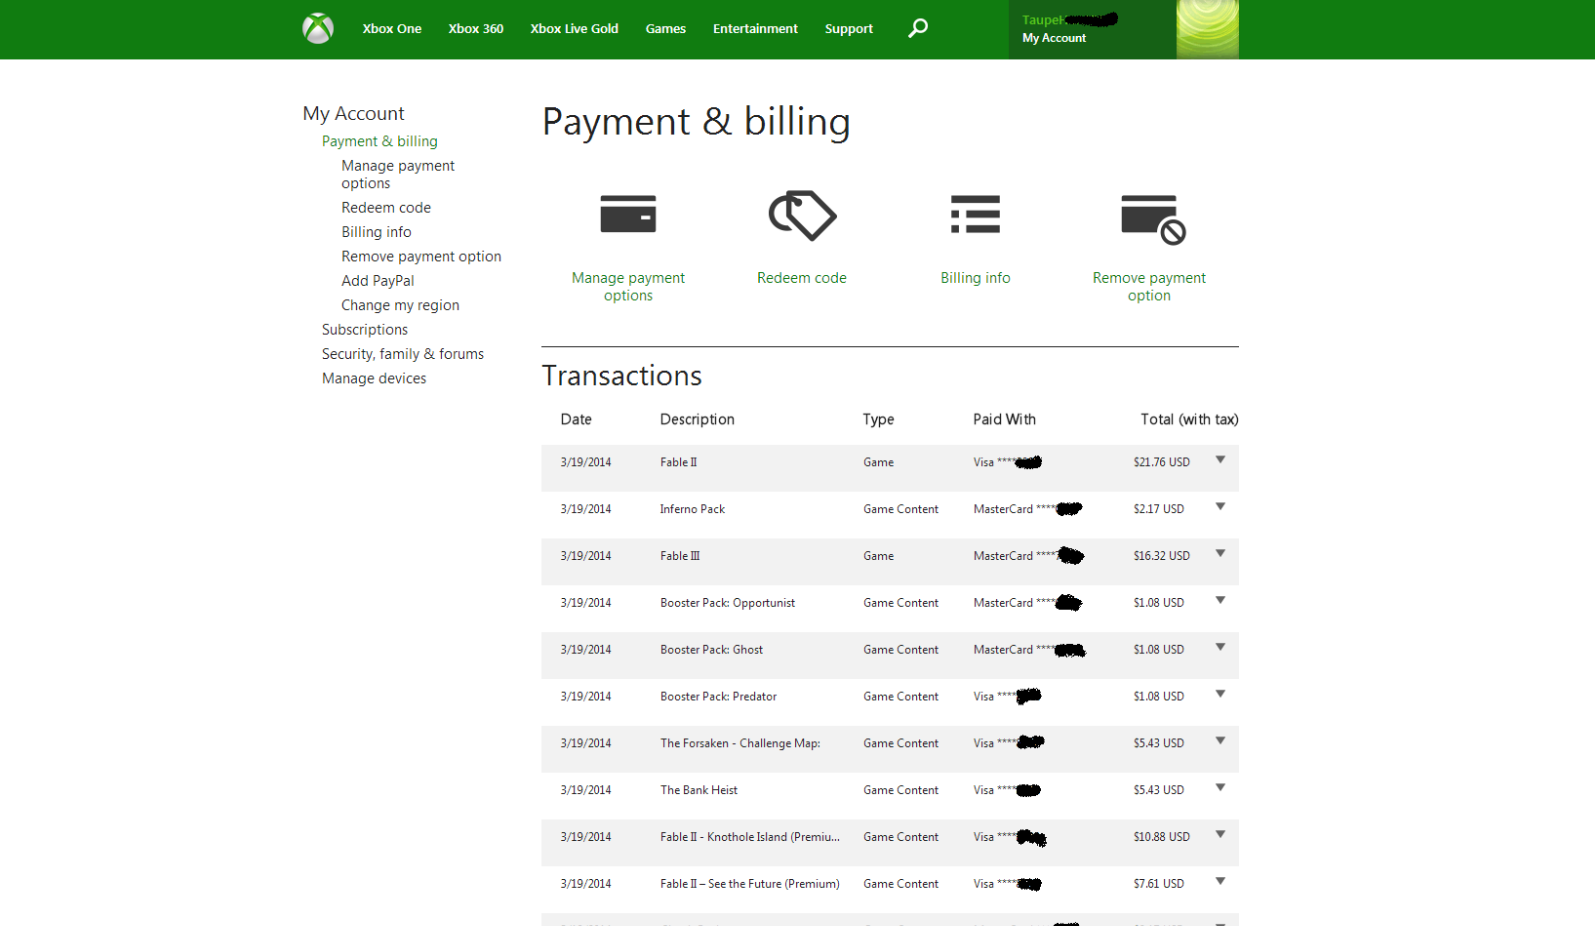Expand Booster Pack: Ghost transaction
1595x926 pixels.
[x=1220, y=648]
